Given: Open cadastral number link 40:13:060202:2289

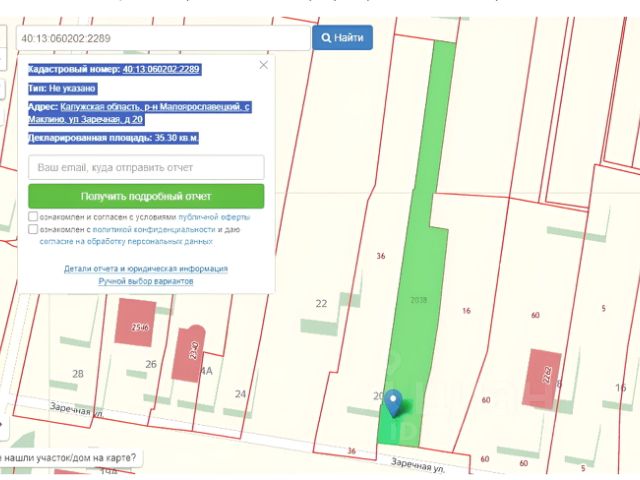Looking at the screenshot, I should pyautogui.click(x=161, y=69).
